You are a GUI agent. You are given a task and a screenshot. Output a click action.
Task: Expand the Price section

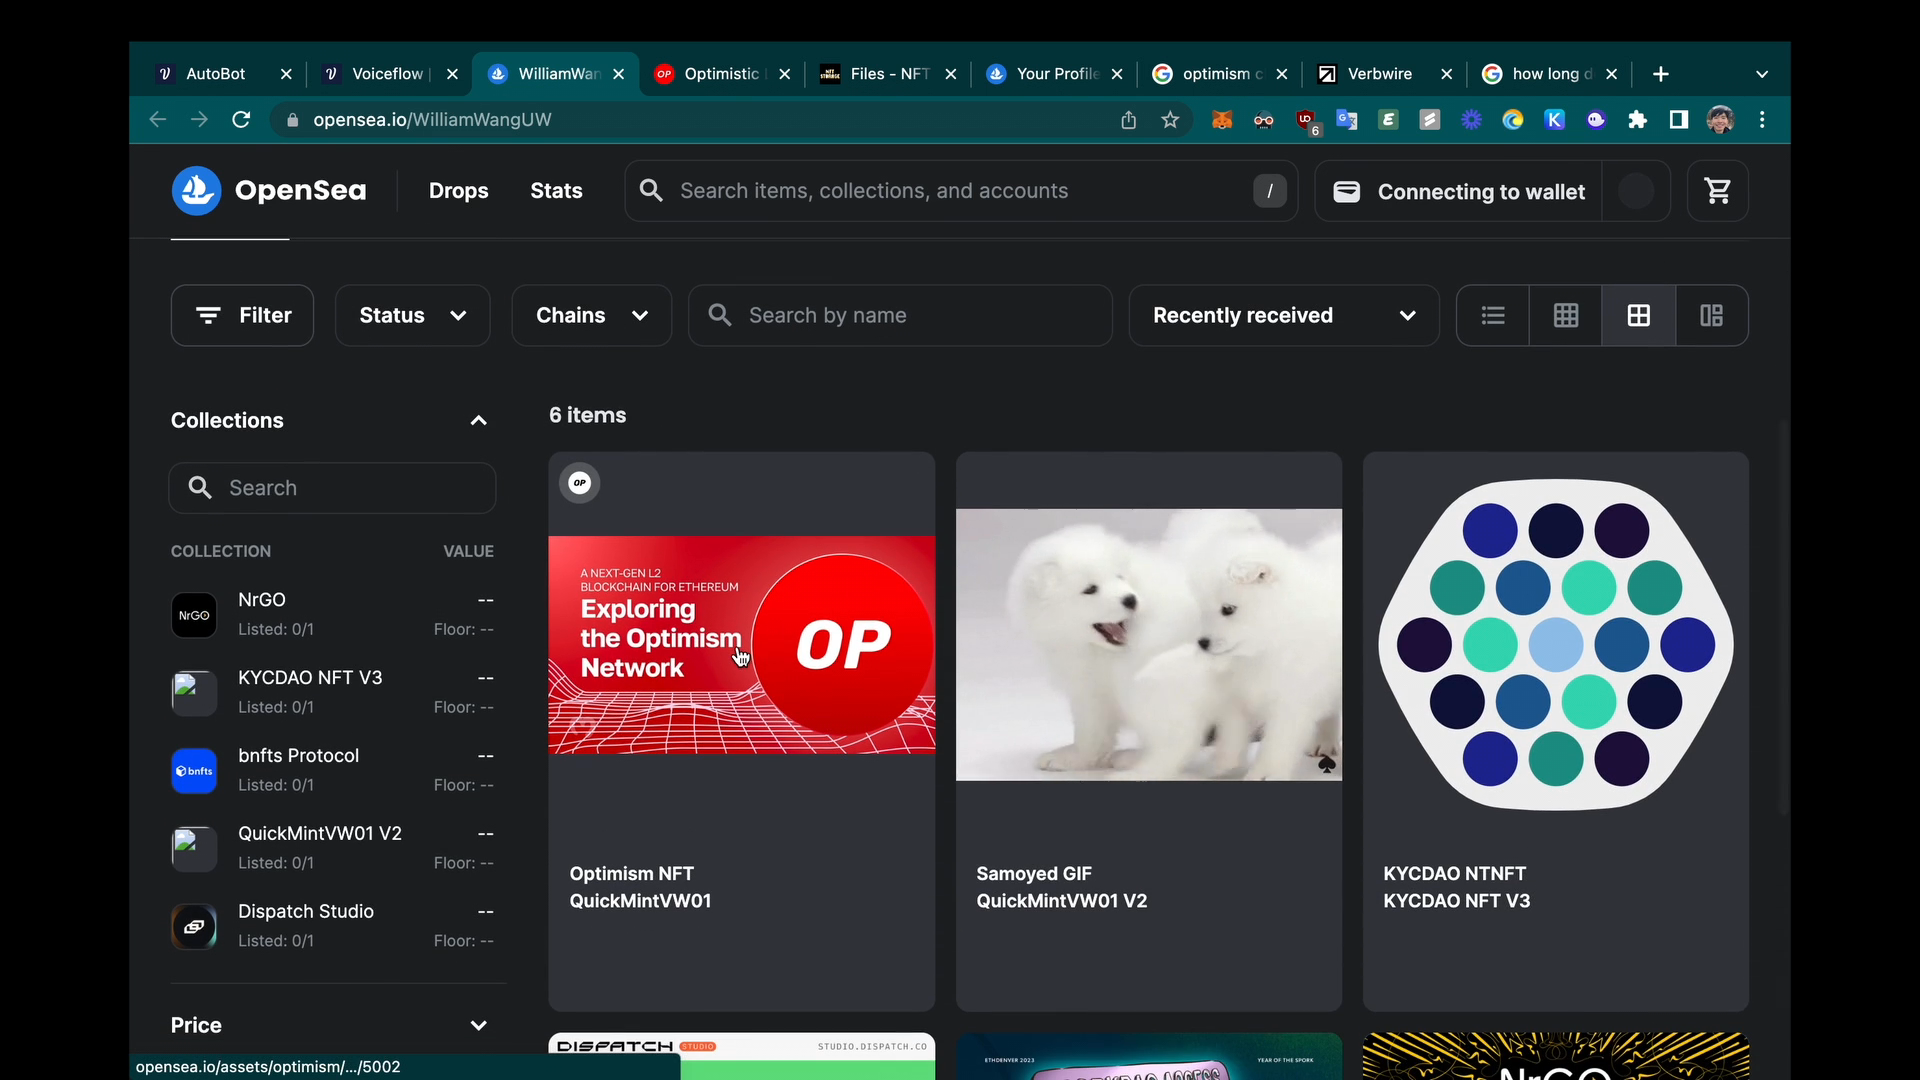click(479, 1026)
